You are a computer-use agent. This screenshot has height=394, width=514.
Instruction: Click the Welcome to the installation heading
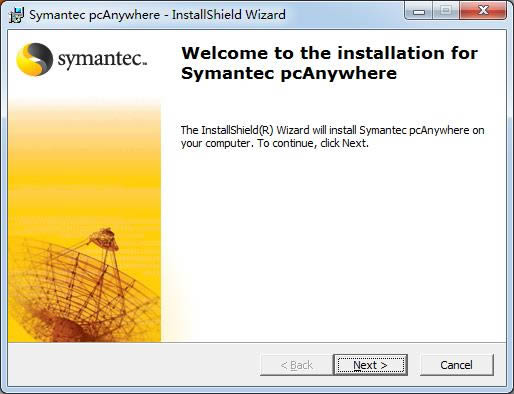tap(329, 53)
